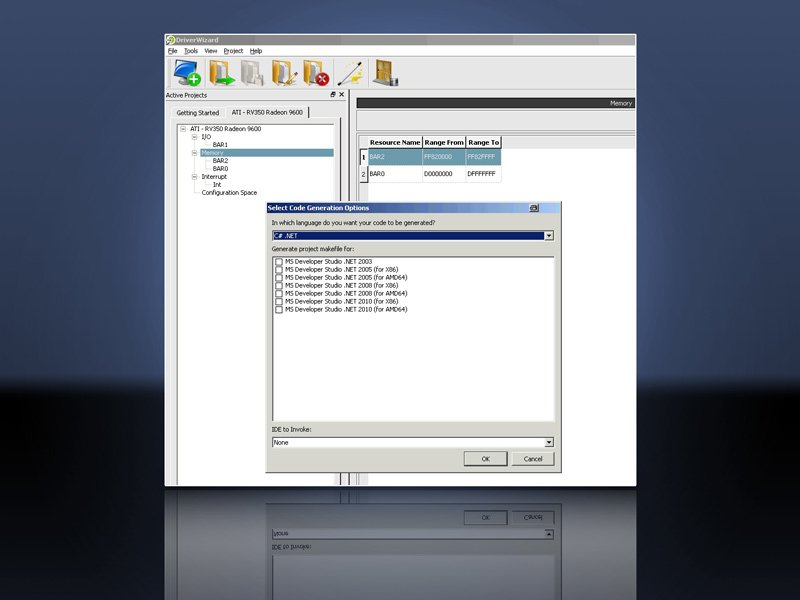Close the Active Projects panel
Image resolution: width=800 pixels, height=600 pixels.
(x=342, y=94)
